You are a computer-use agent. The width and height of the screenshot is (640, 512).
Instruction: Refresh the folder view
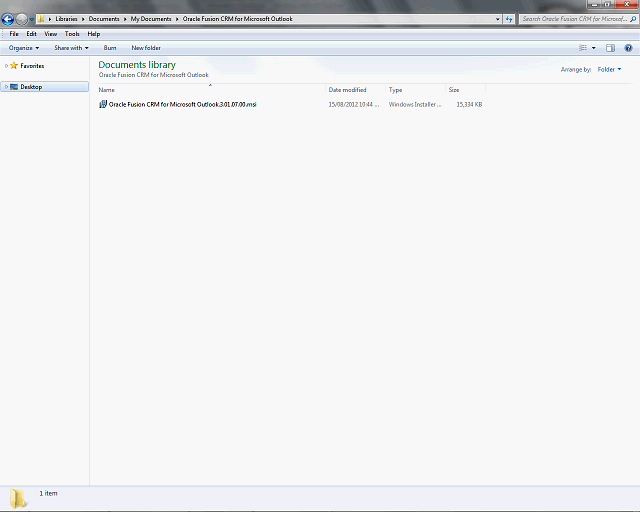pos(509,19)
